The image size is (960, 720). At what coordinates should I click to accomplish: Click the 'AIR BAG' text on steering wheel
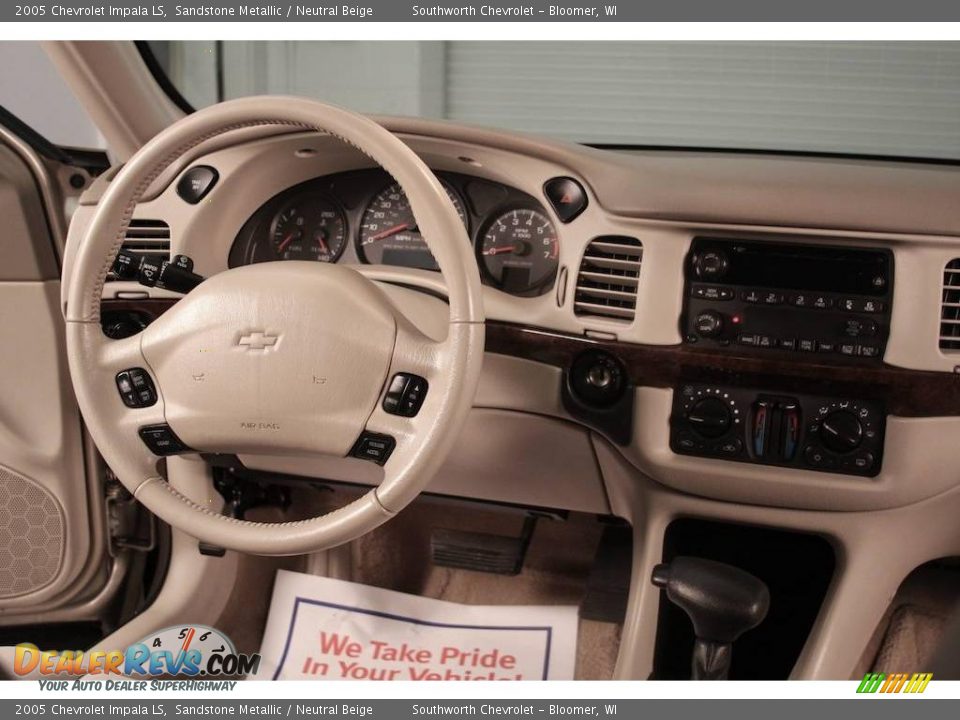[x=260, y=426]
